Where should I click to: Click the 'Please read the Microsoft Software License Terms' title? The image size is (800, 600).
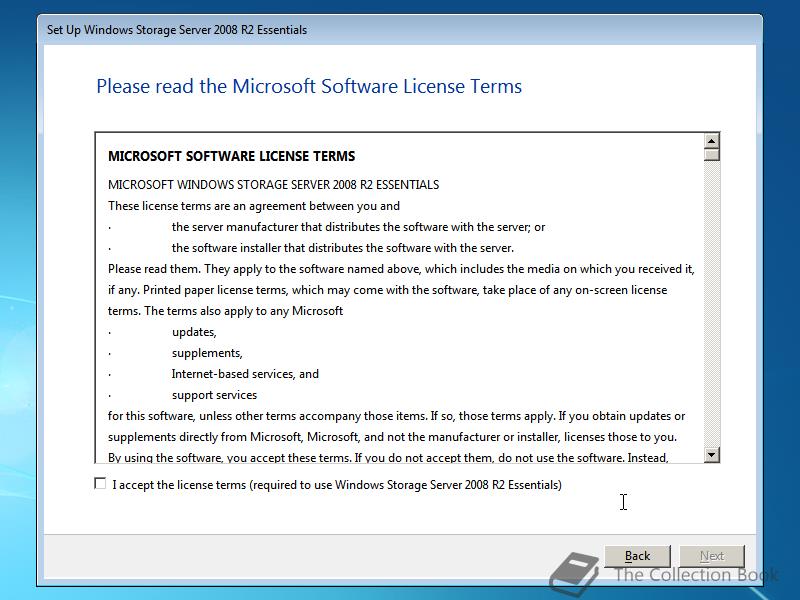click(309, 86)
